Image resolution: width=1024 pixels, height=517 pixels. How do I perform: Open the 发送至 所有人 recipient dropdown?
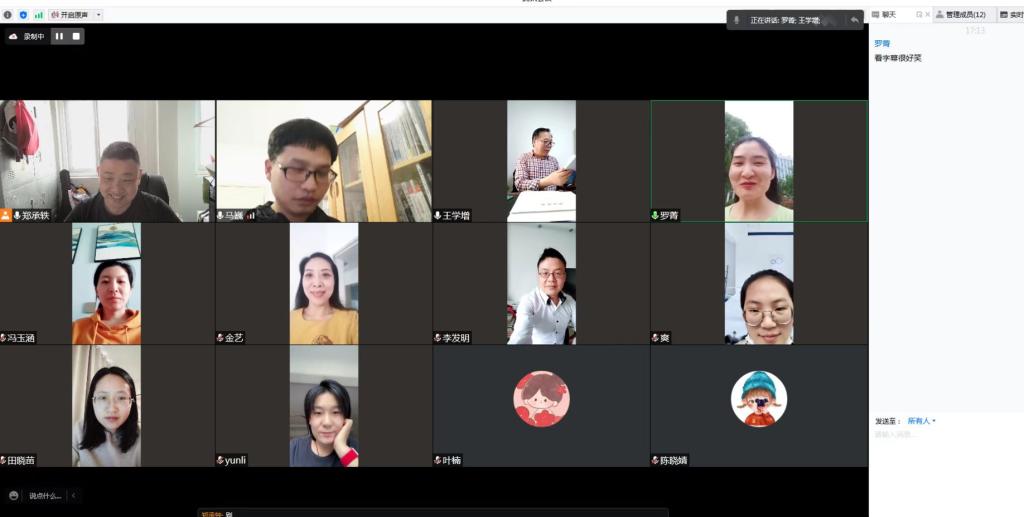[x=921, y=421]
